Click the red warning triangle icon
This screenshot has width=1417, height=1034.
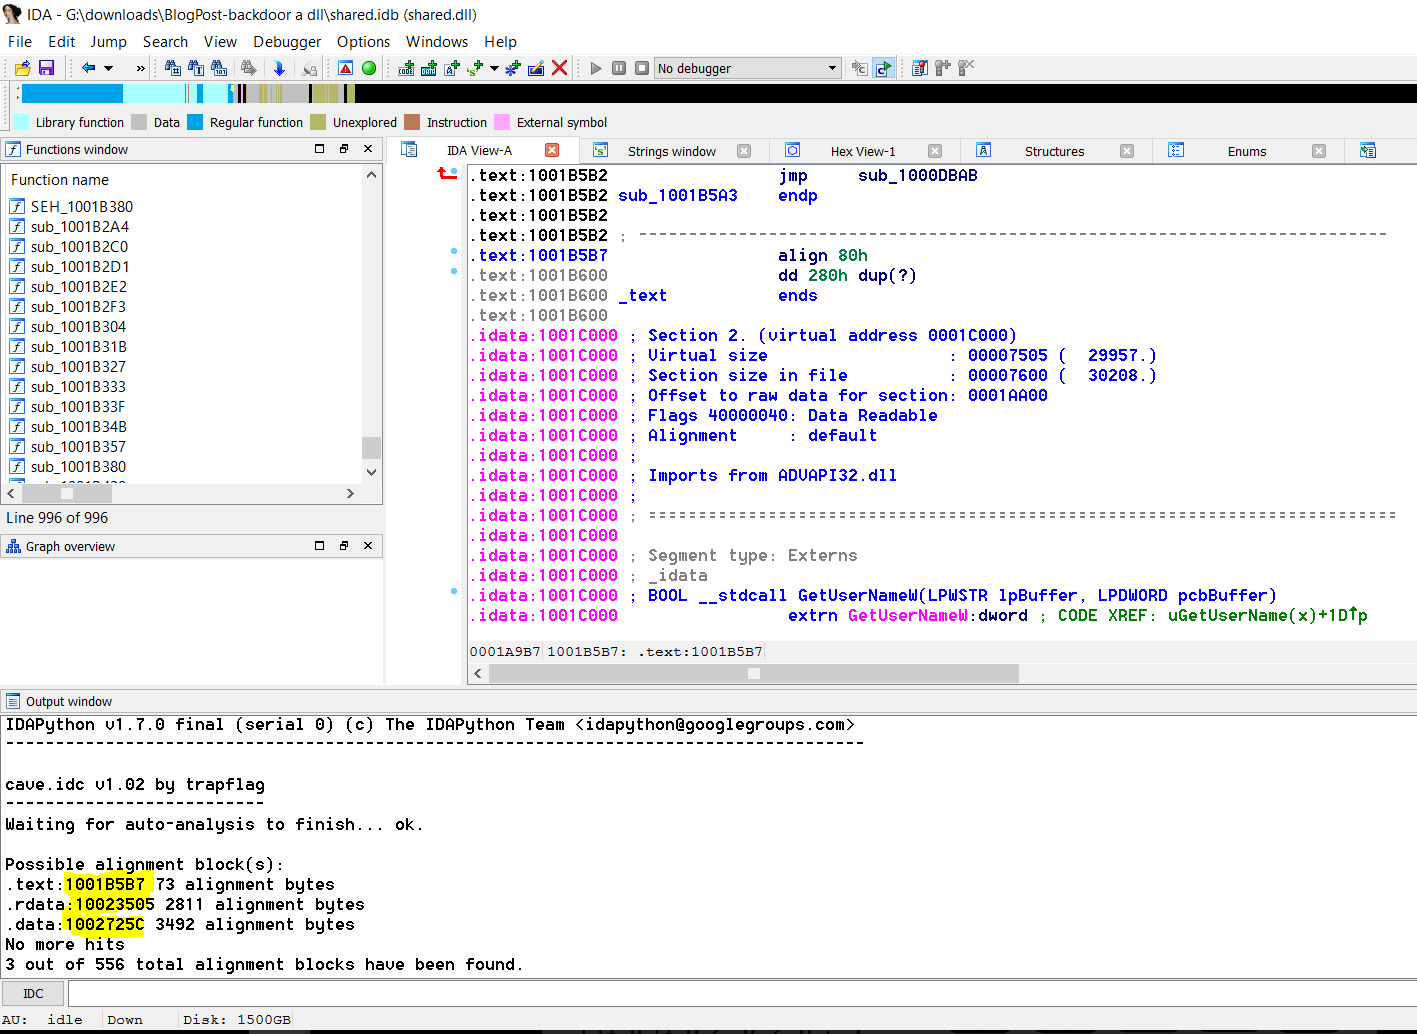pos(345,68)
